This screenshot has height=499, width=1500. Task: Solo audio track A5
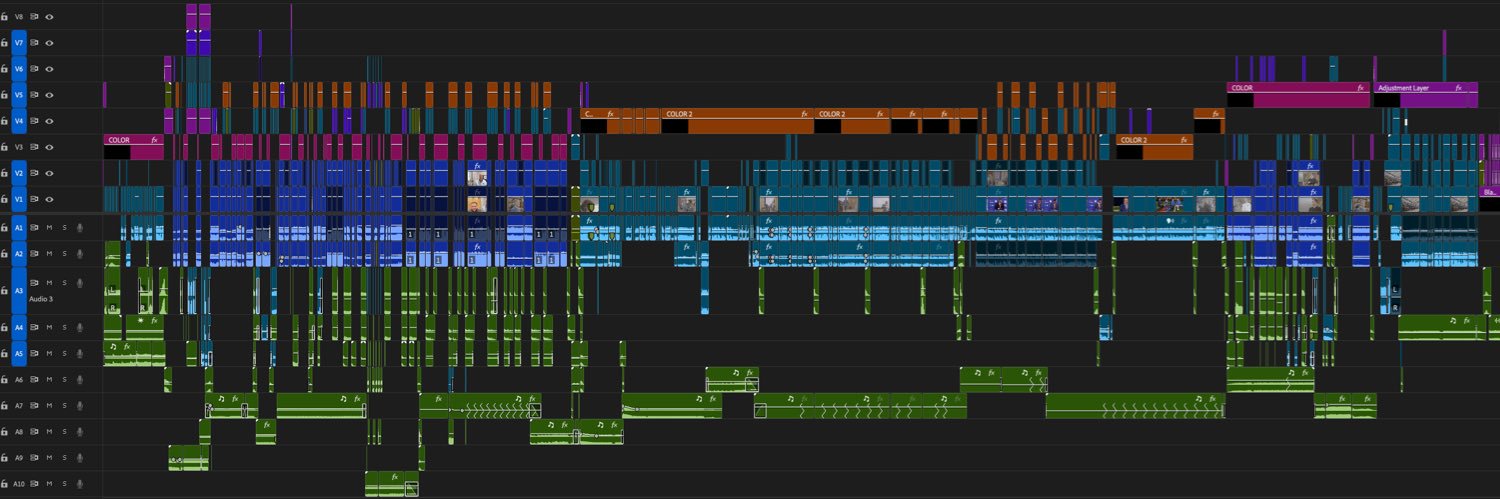pyautogui.click(x=64, y=353)
